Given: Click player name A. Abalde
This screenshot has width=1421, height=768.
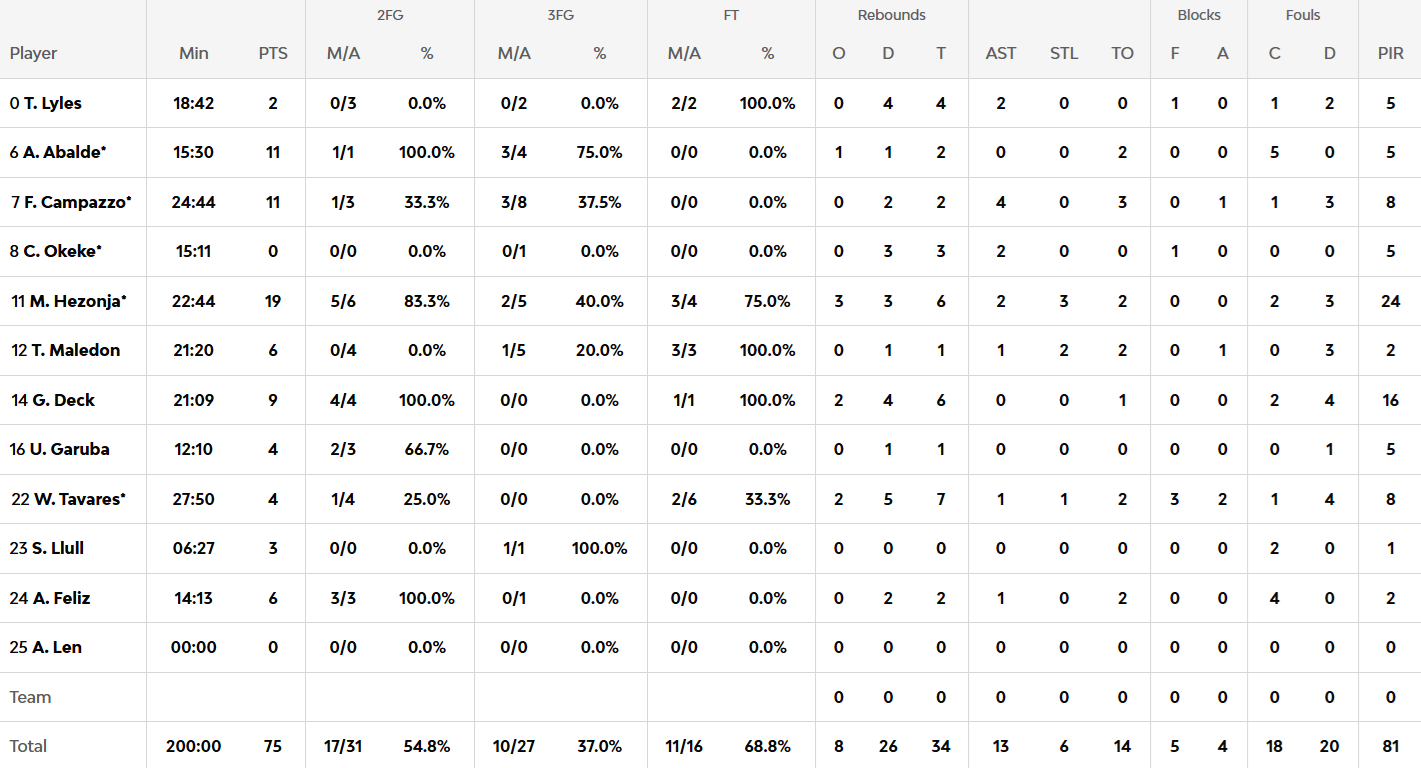Looking at the screenshot, I should (64, 152).
